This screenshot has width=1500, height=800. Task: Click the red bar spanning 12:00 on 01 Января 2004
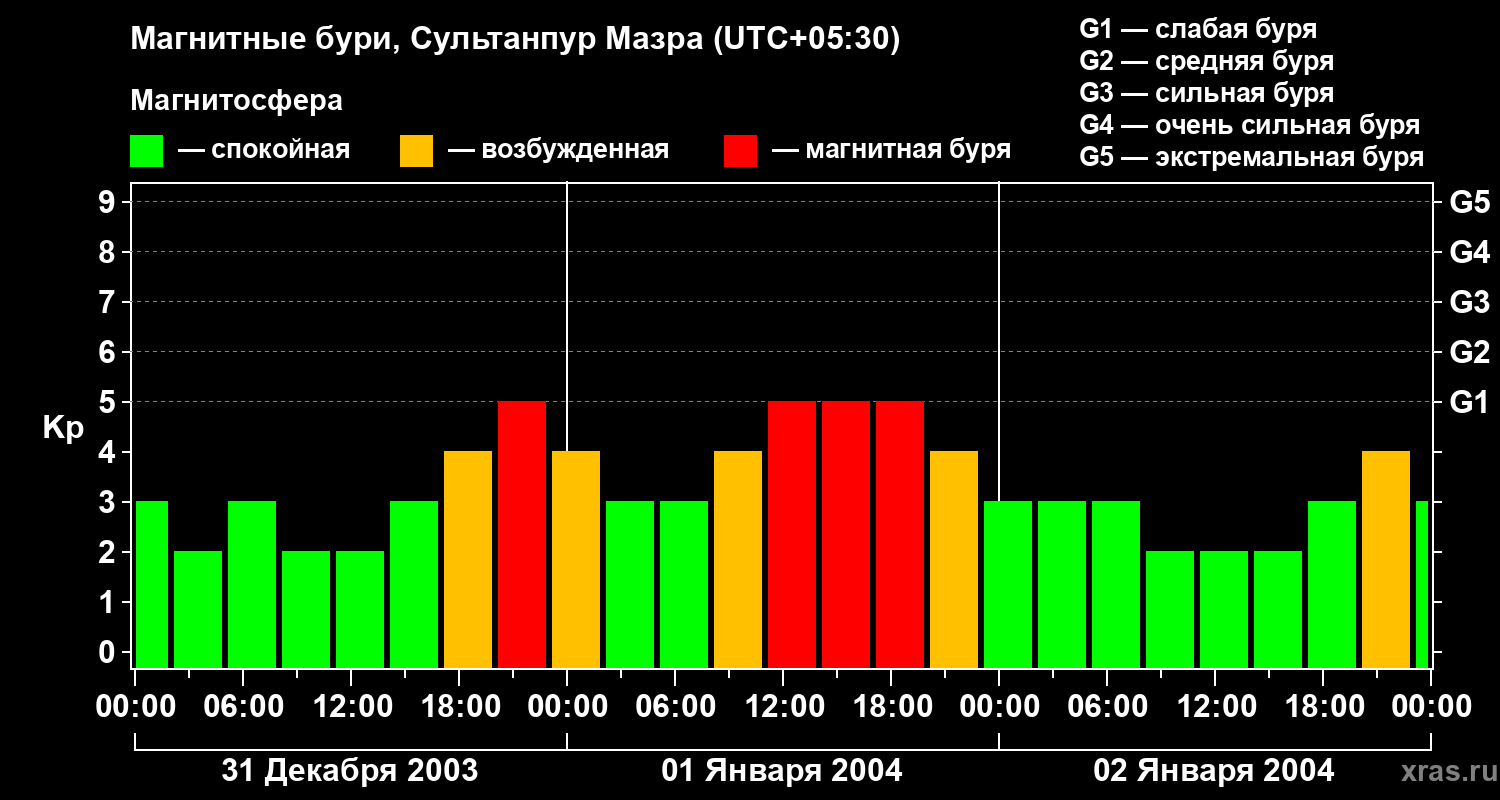coord(792,535)
